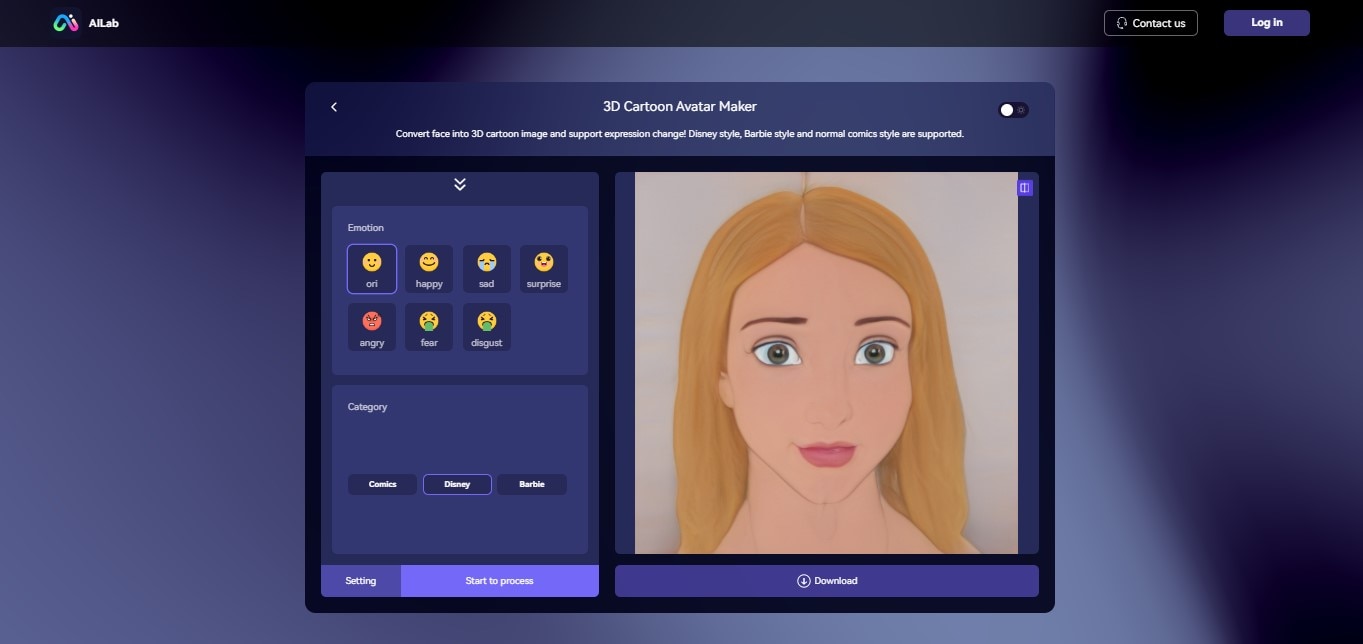Toggle the before/after compare icon
1363x644 pixels.
coord(1025,188)
